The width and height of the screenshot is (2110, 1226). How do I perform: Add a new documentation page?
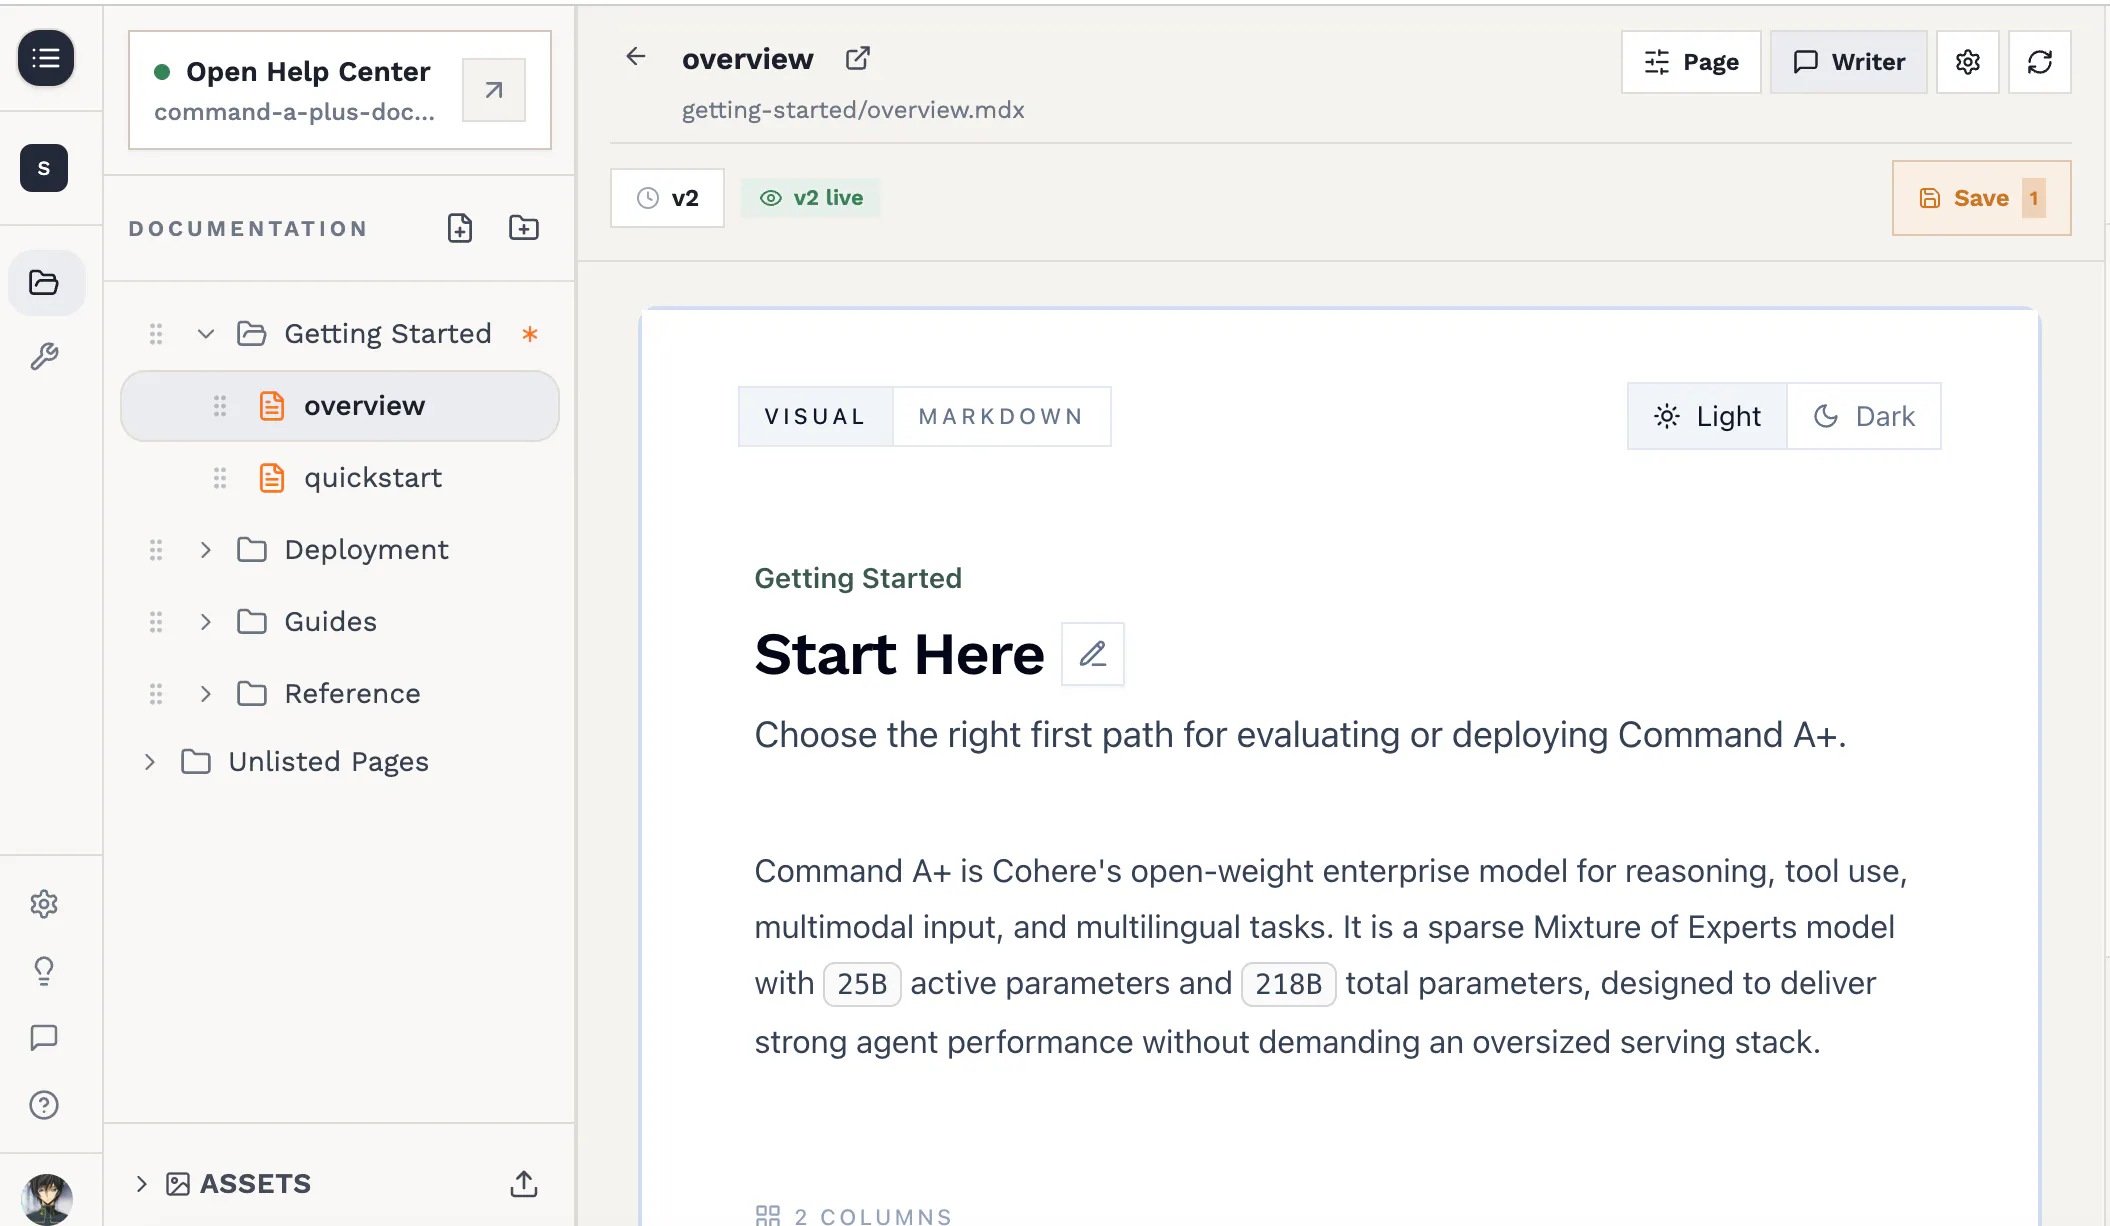coord(460,228)
